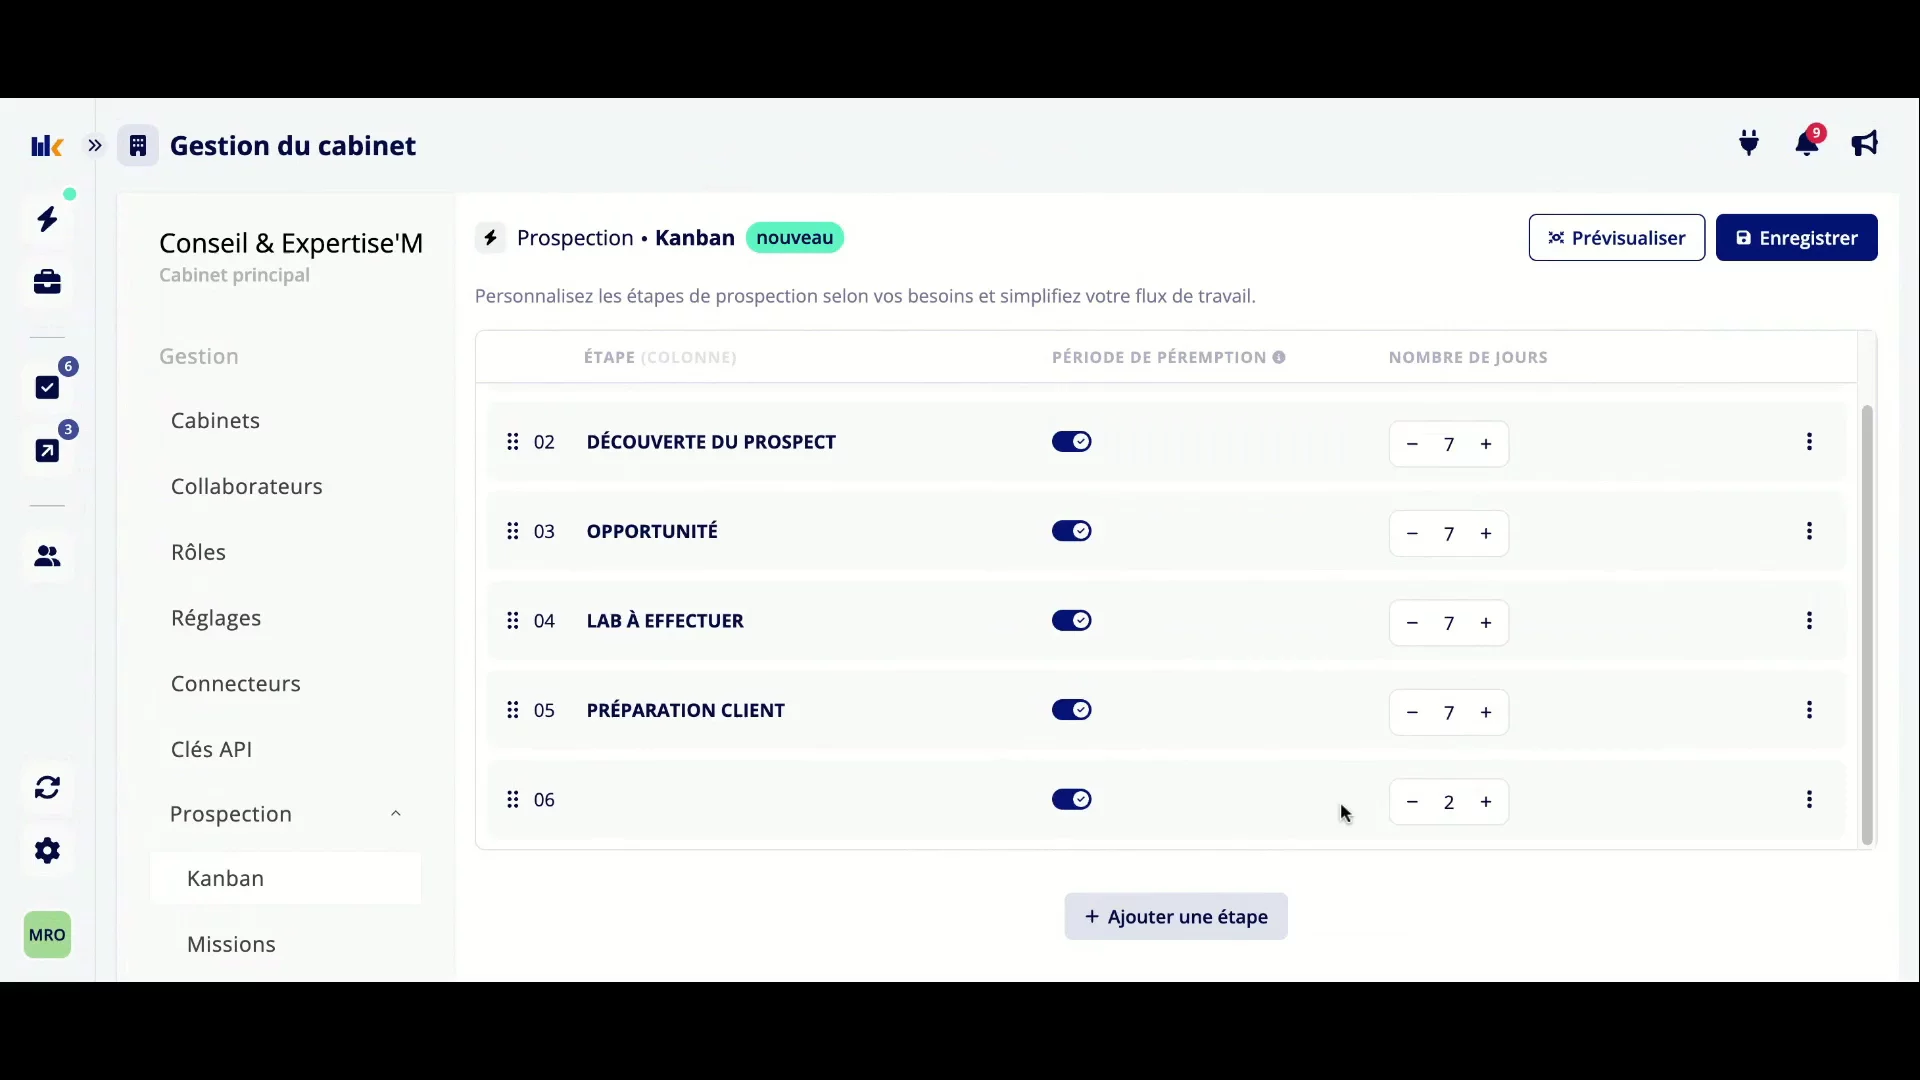The width and height of the screenshot is (1920, 1080).
Task: Toggle expiry period for Préparation client
Action: 1071,710
